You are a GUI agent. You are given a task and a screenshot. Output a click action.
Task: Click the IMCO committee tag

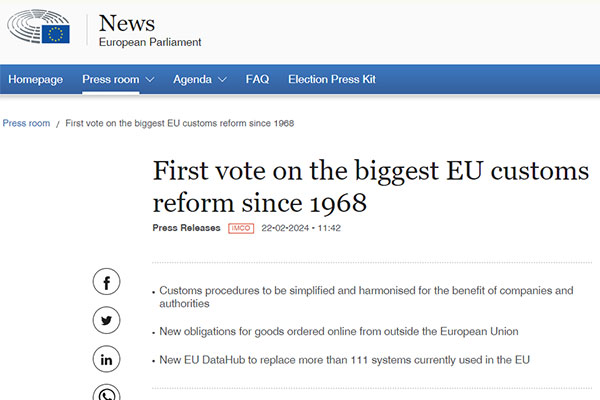[x=241, y=228]
